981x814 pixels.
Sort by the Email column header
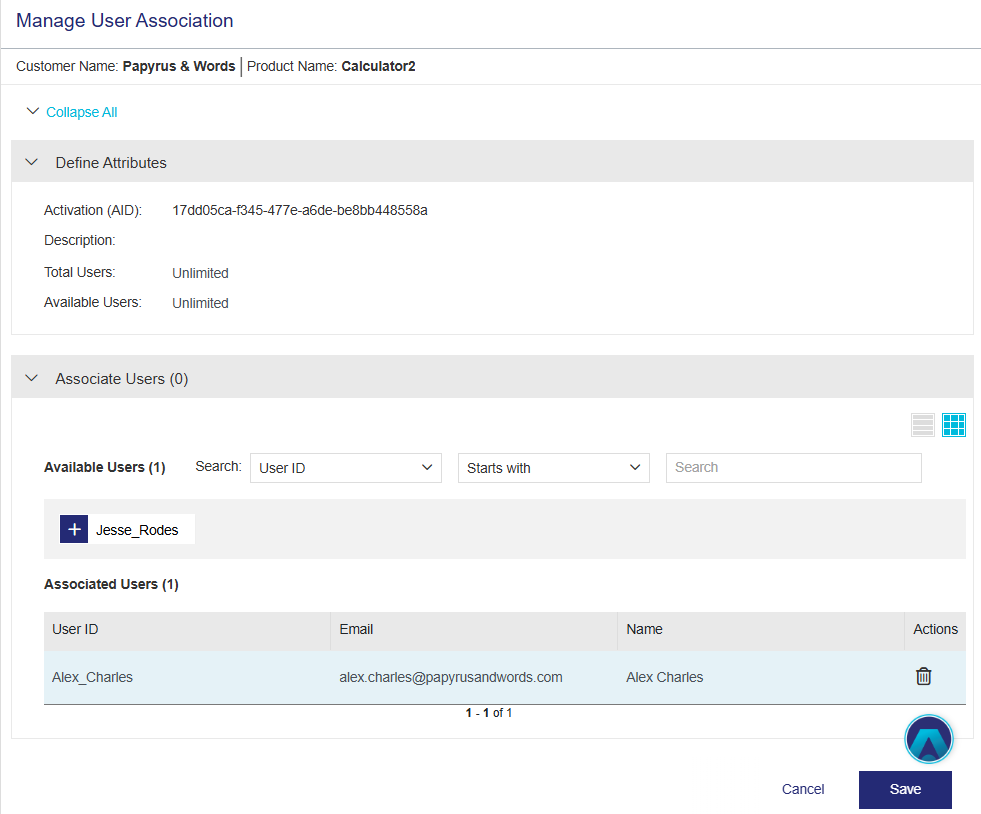coord(356,630)
